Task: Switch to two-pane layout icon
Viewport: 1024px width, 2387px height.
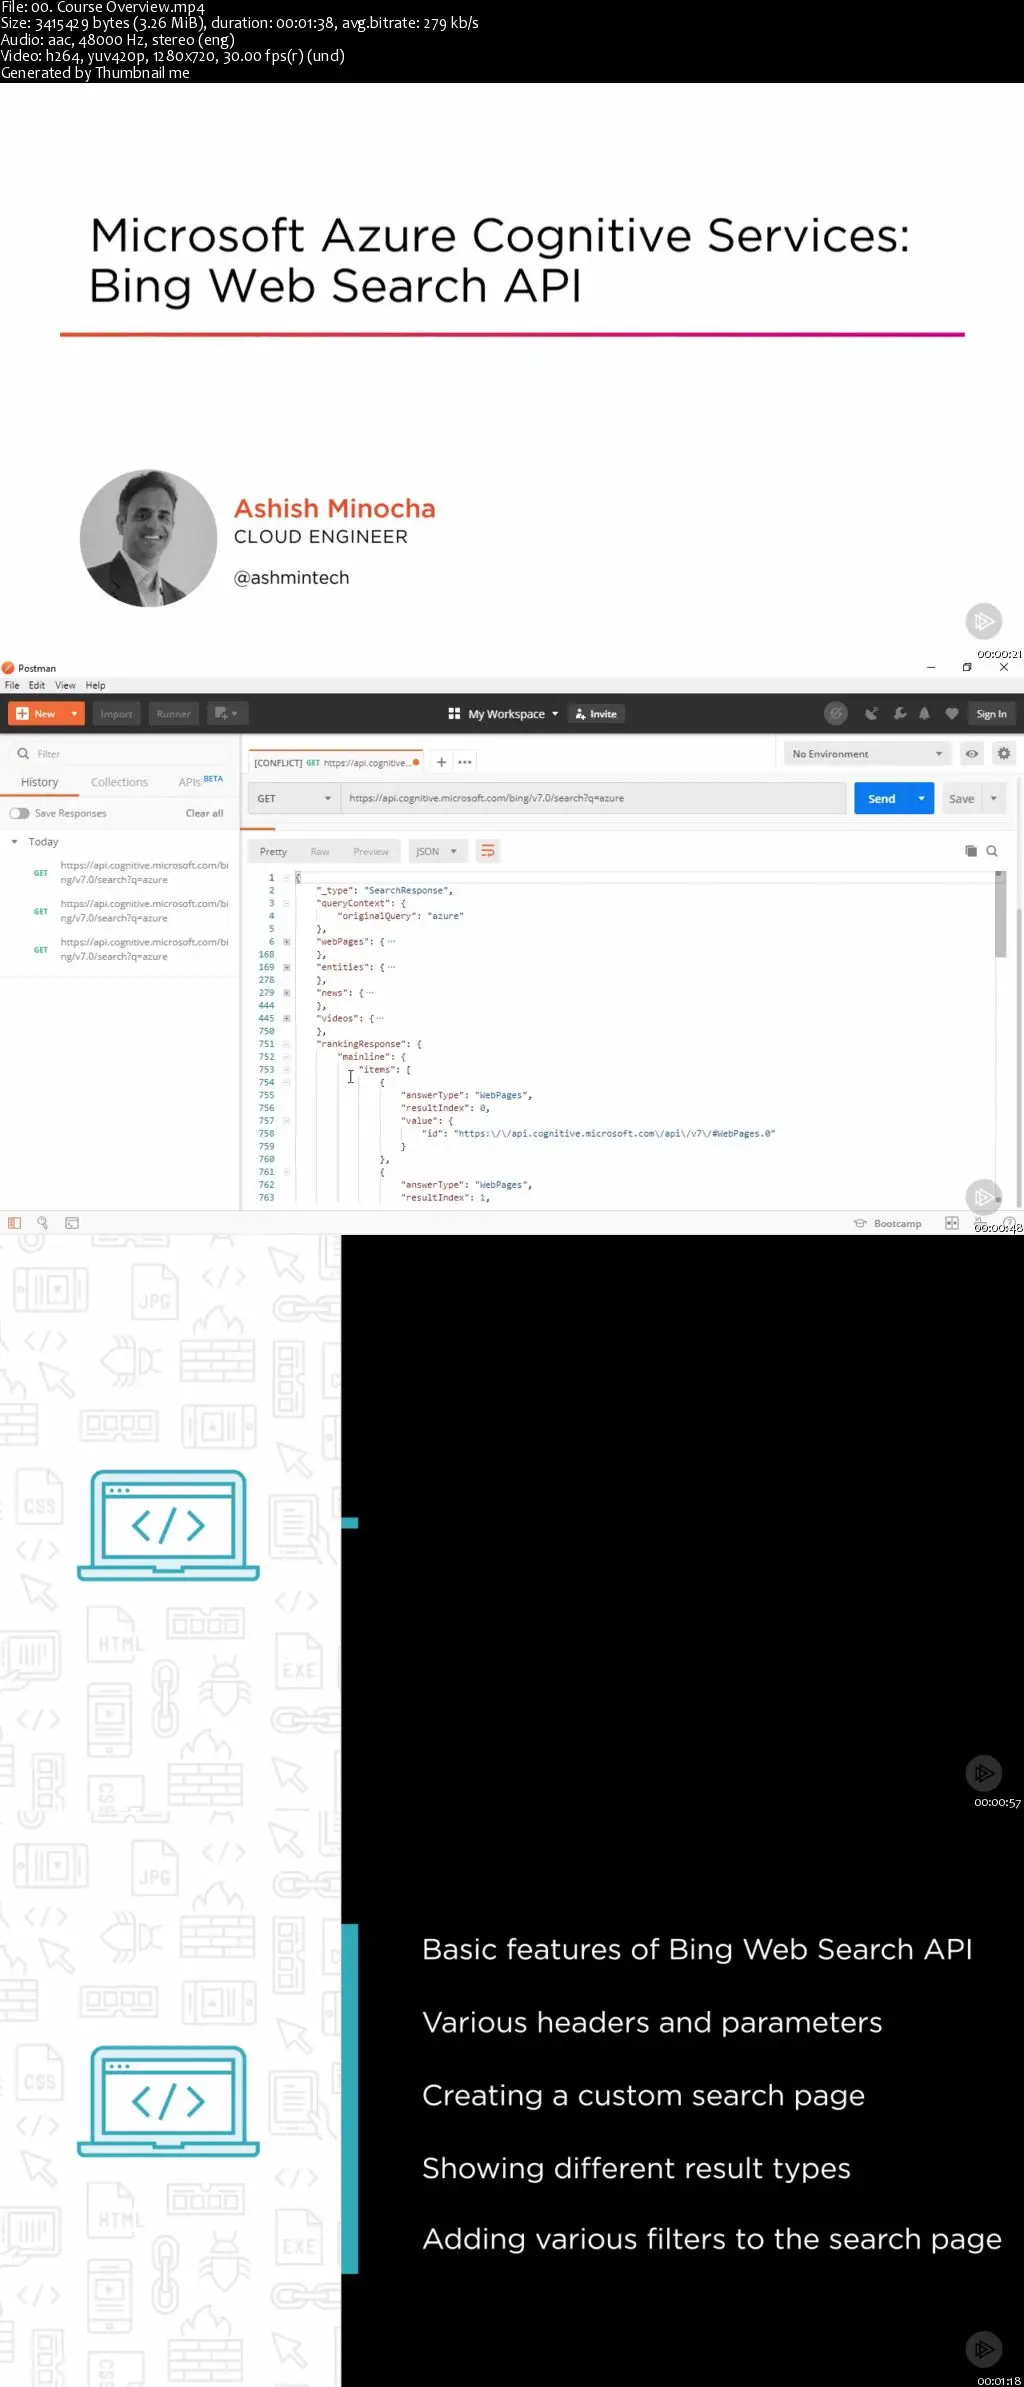Action: [x=951, y=1223]
